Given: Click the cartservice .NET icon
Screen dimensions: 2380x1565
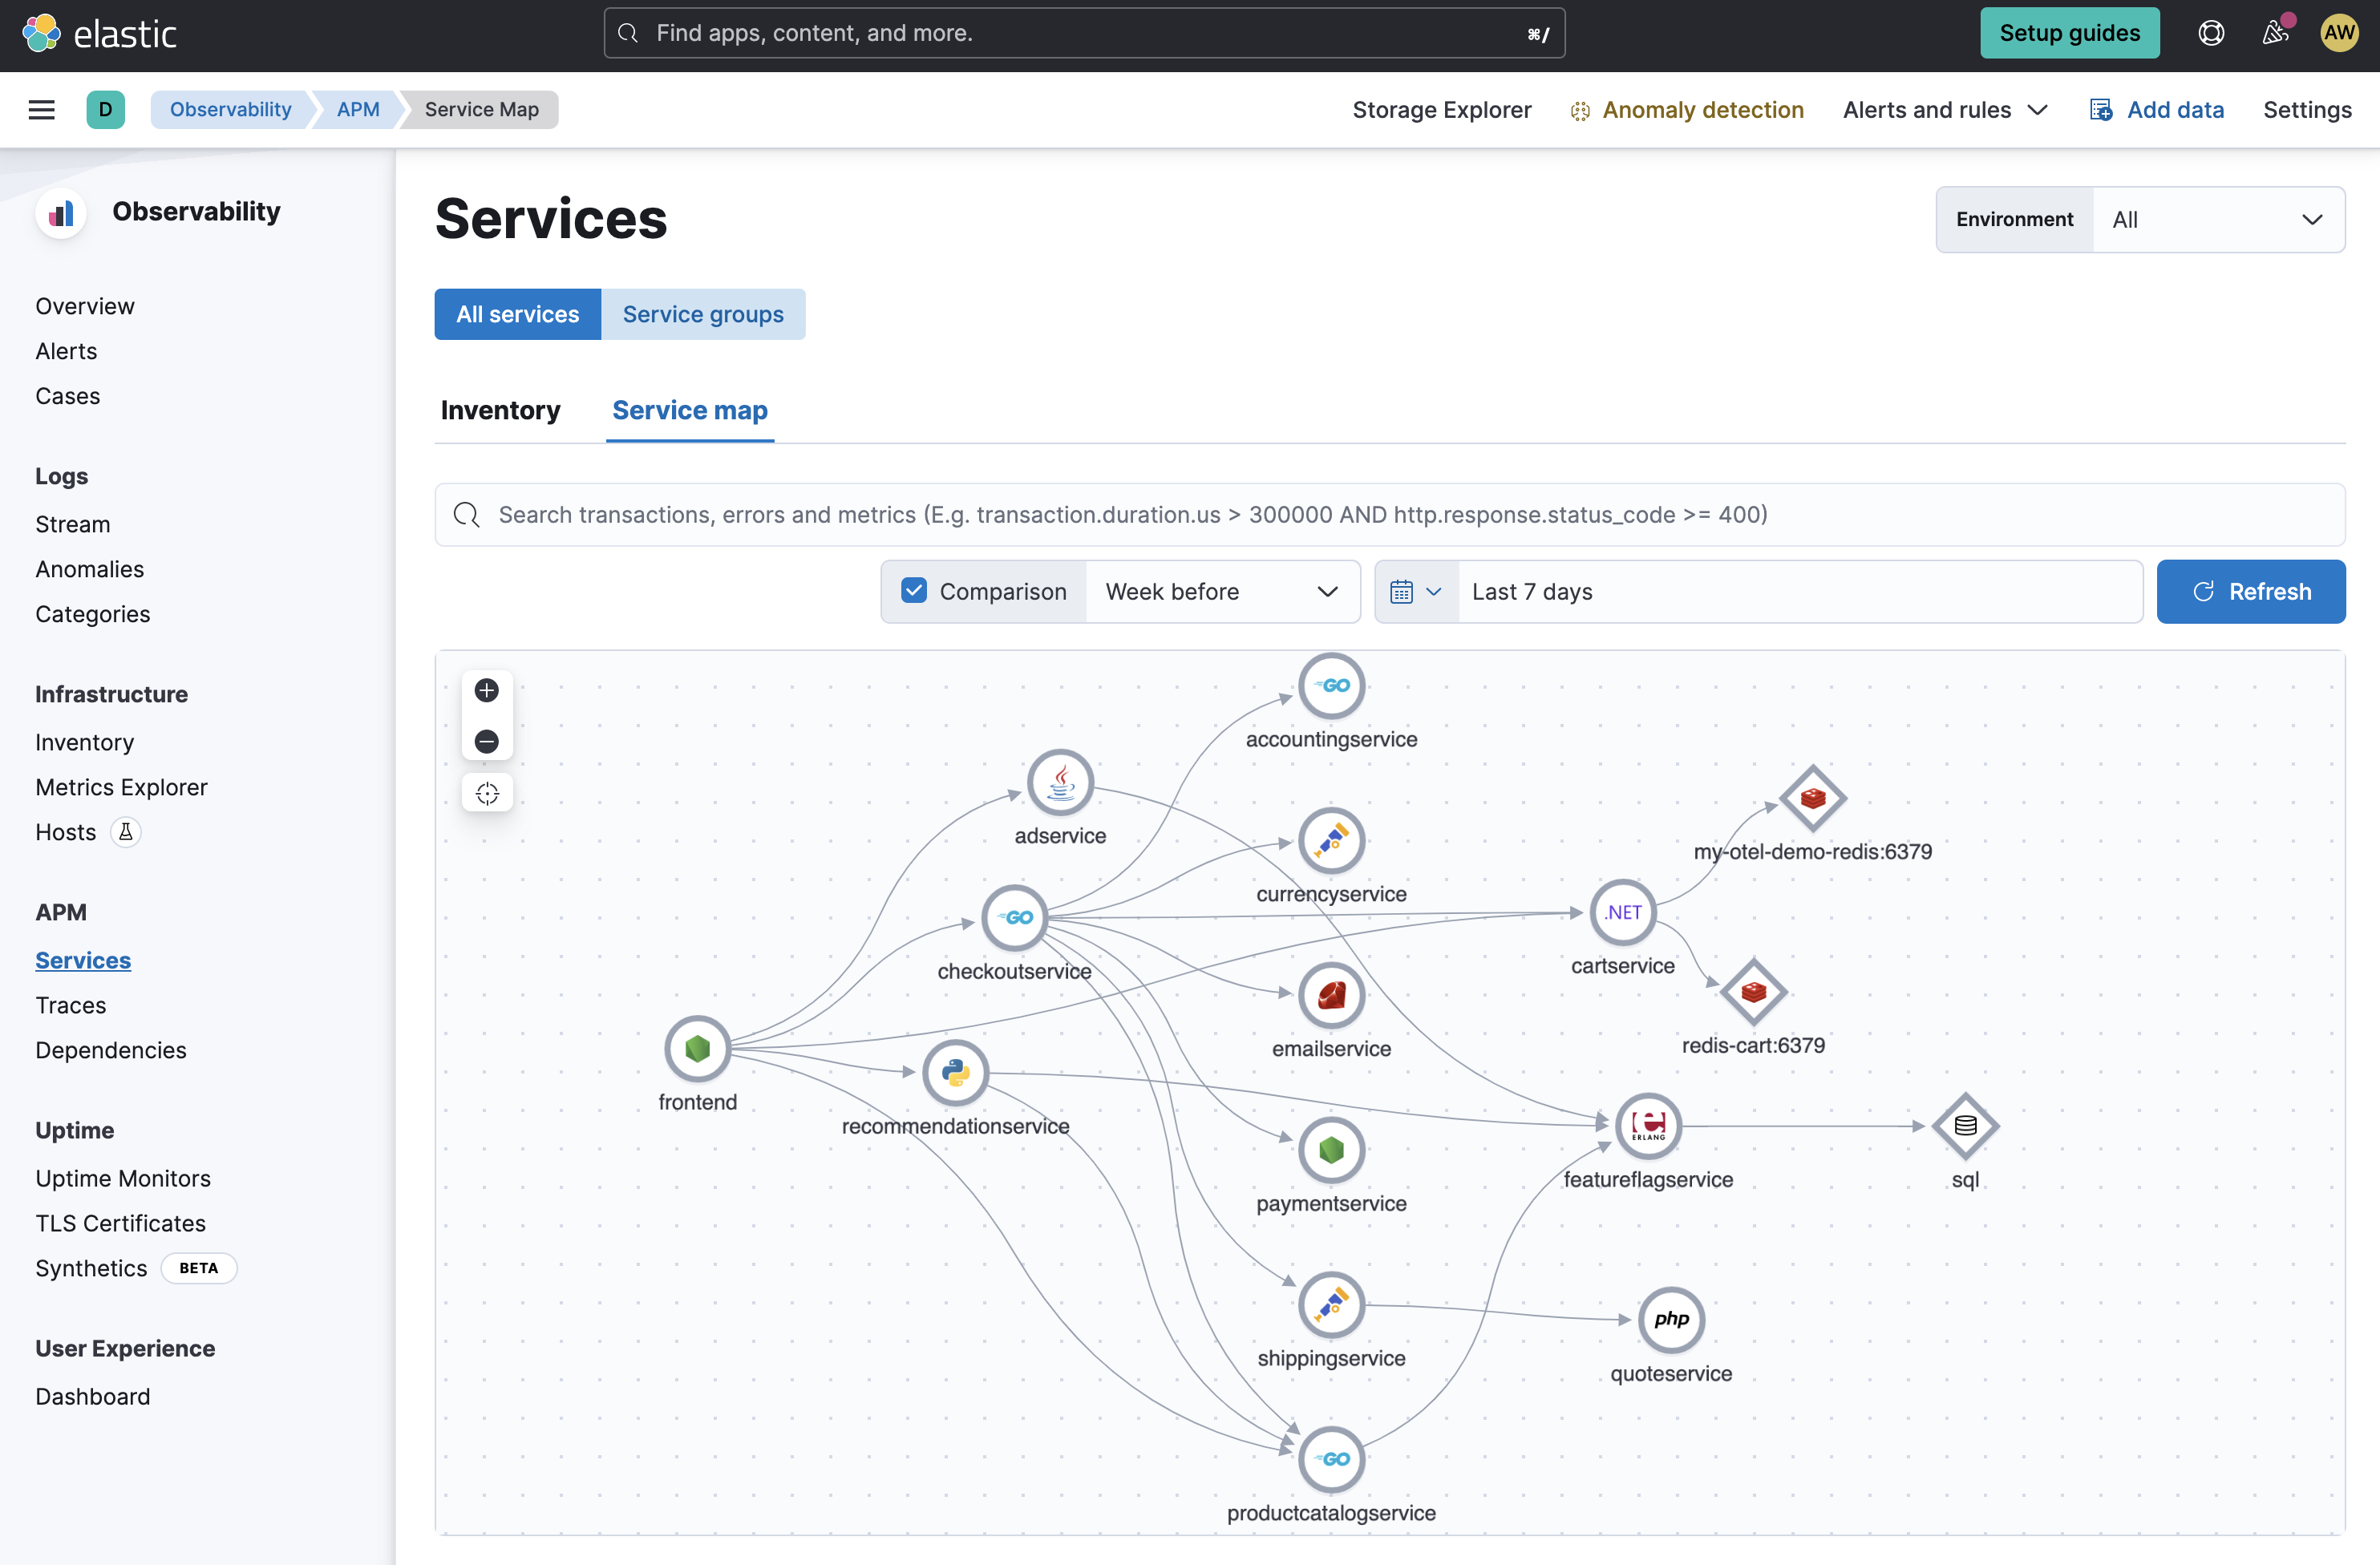Looking at the screenshot, I should tap(1622, 912).
